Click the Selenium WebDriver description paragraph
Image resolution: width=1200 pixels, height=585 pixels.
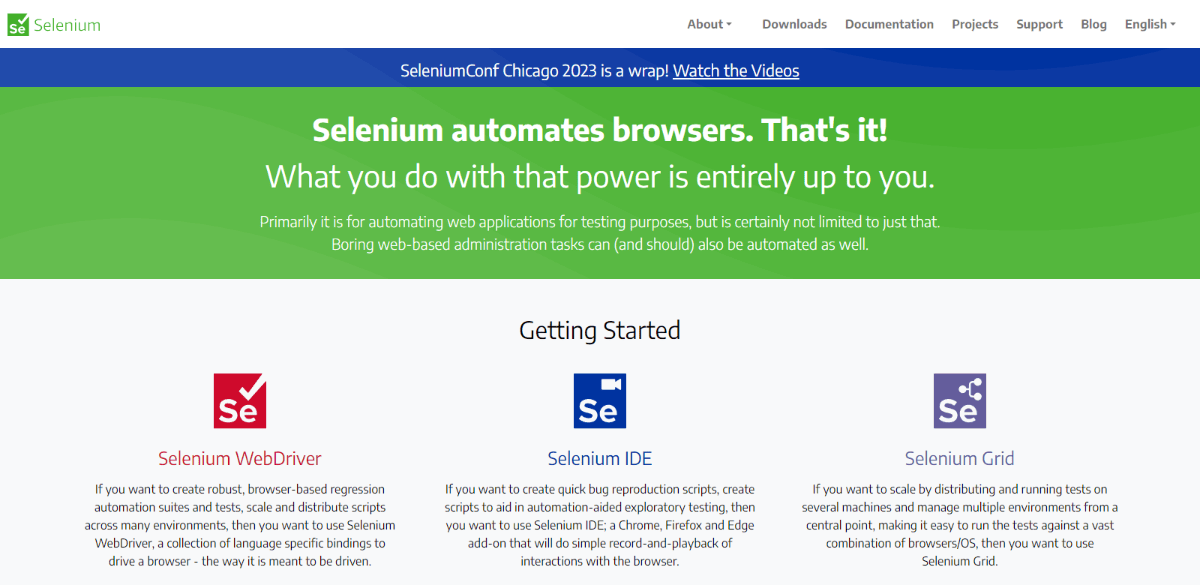click(x=240, y=525)
